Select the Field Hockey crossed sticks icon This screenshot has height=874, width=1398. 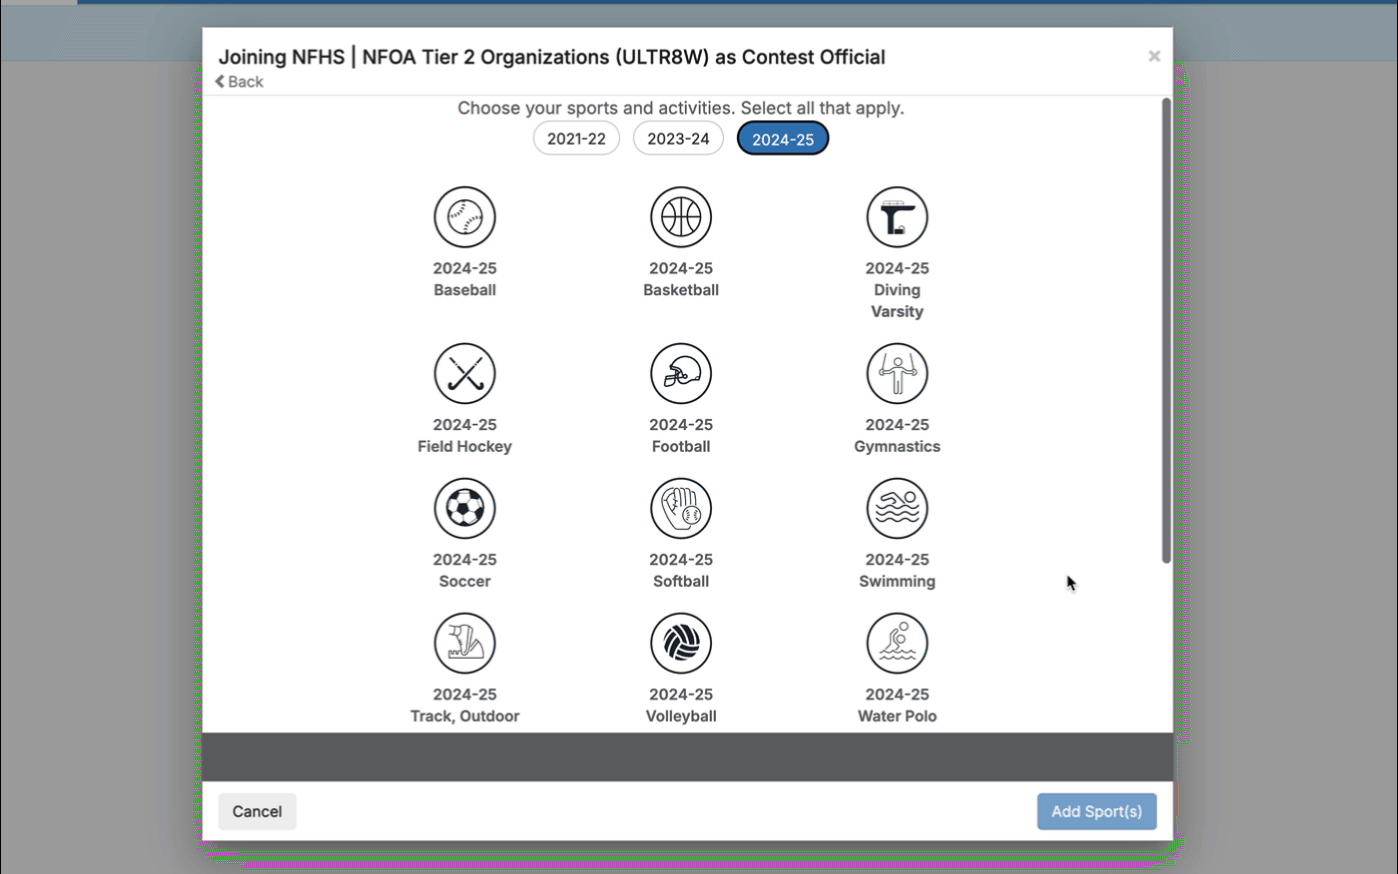pos(464,374)
